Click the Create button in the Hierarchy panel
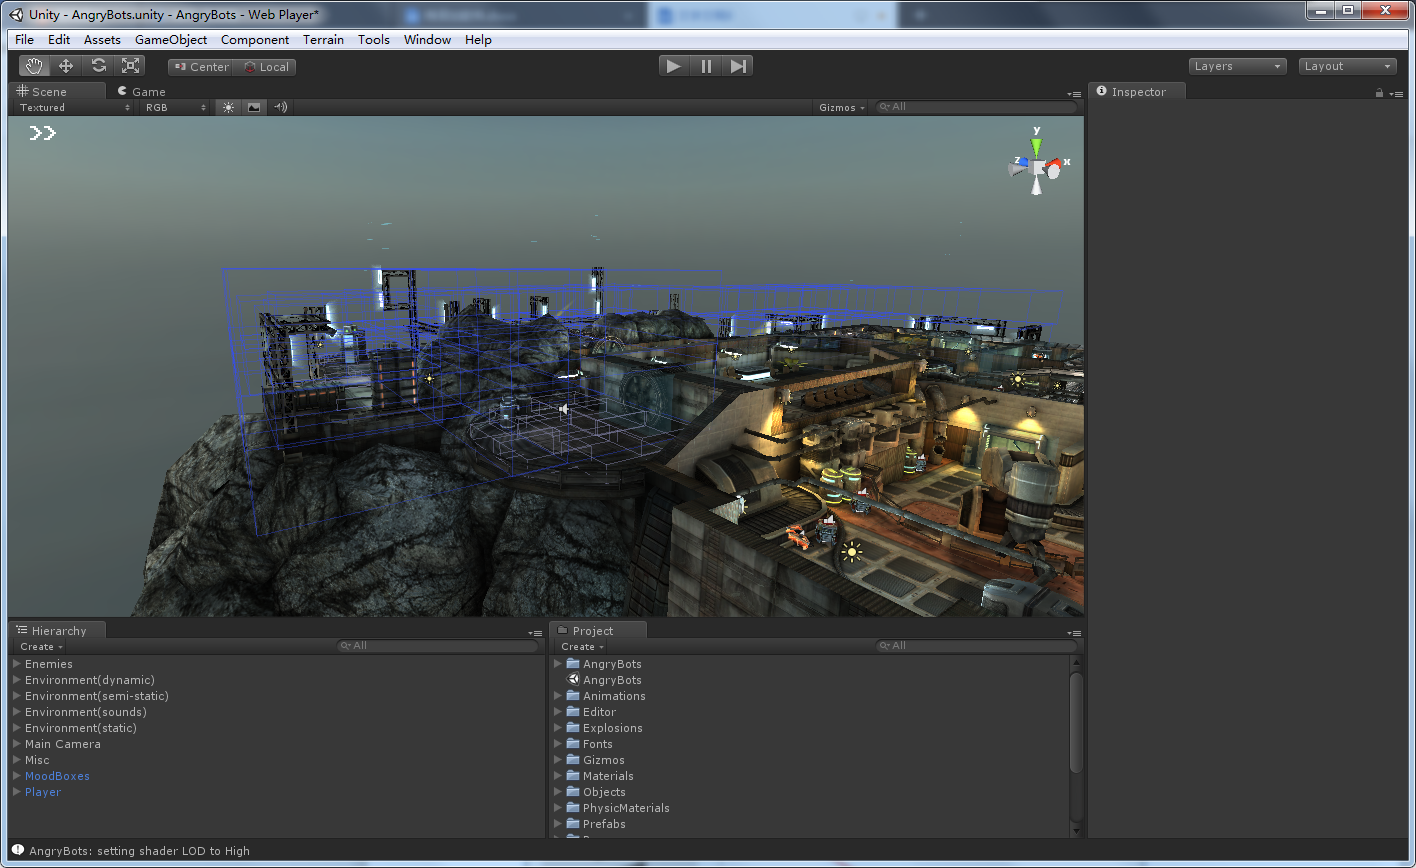The image size is (1416, 868). (38, 646)
